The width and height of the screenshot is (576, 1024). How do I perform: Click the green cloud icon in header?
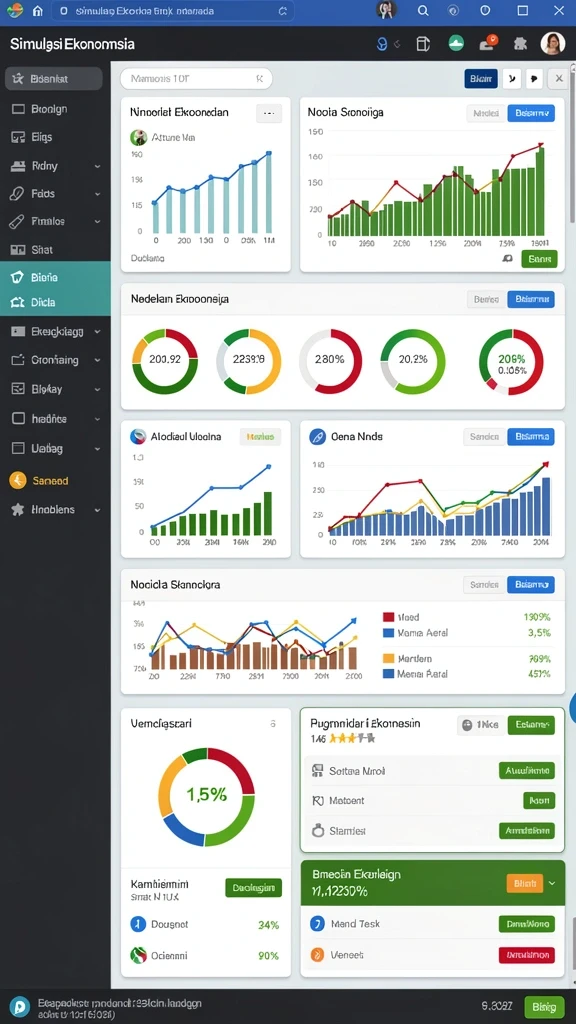tap(456, 44)
